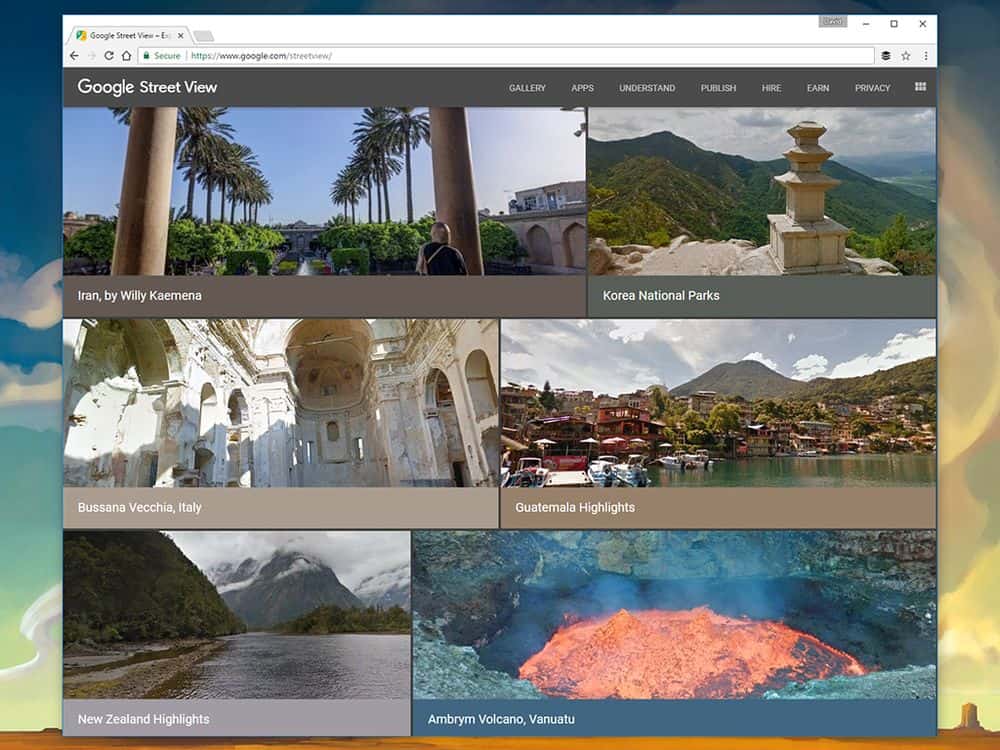
Task: Open the Gallery menu item
Action: pos(527,88)
